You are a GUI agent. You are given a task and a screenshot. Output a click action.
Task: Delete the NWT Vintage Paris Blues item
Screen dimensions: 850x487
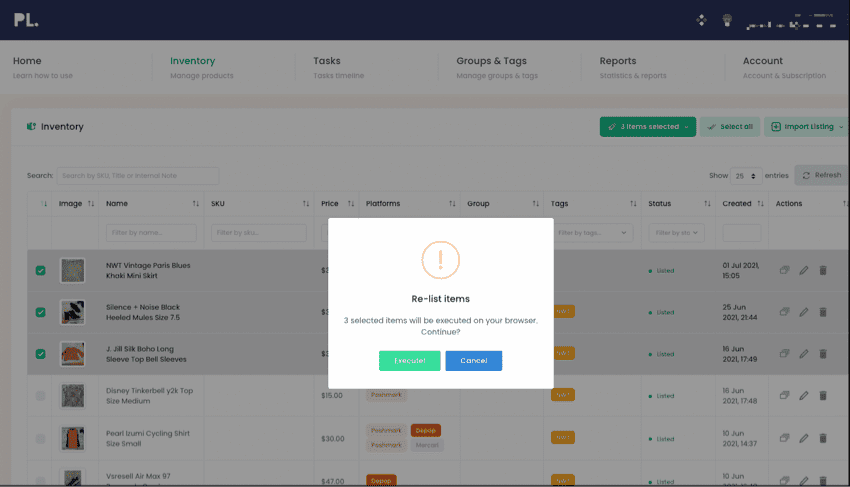coord(823,270)
